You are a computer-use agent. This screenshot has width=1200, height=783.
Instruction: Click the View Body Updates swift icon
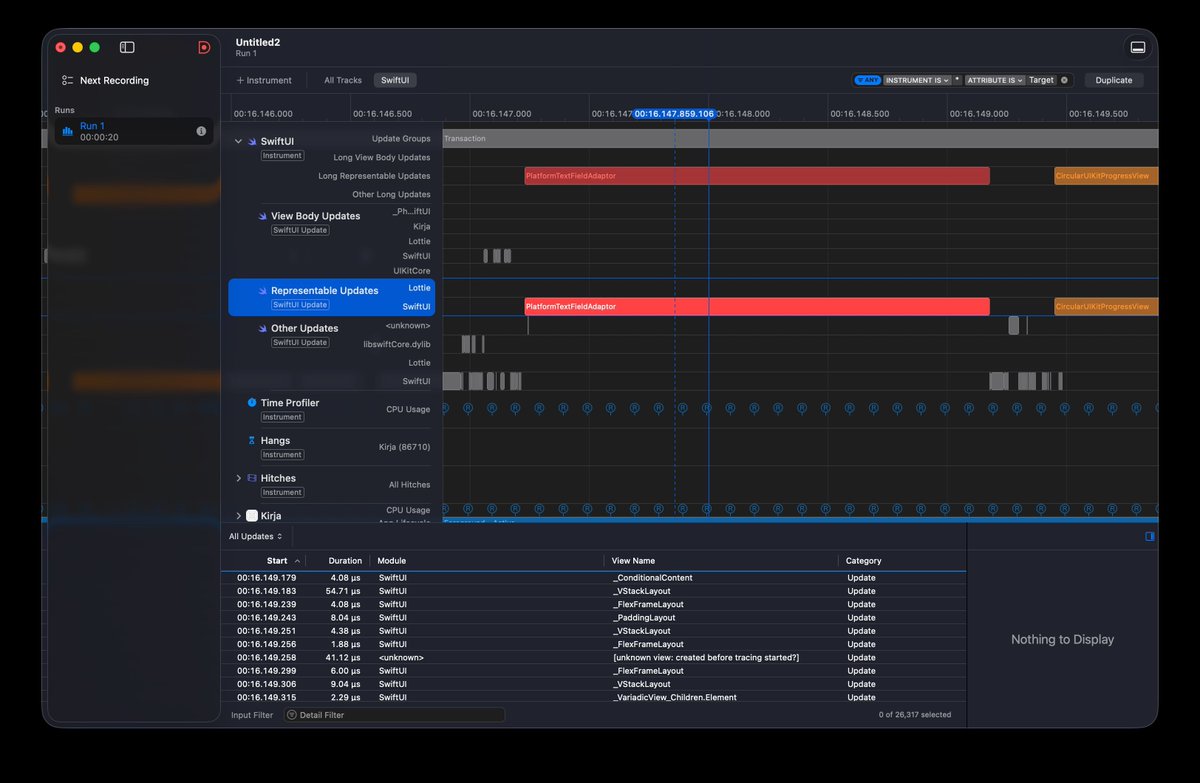263,216
